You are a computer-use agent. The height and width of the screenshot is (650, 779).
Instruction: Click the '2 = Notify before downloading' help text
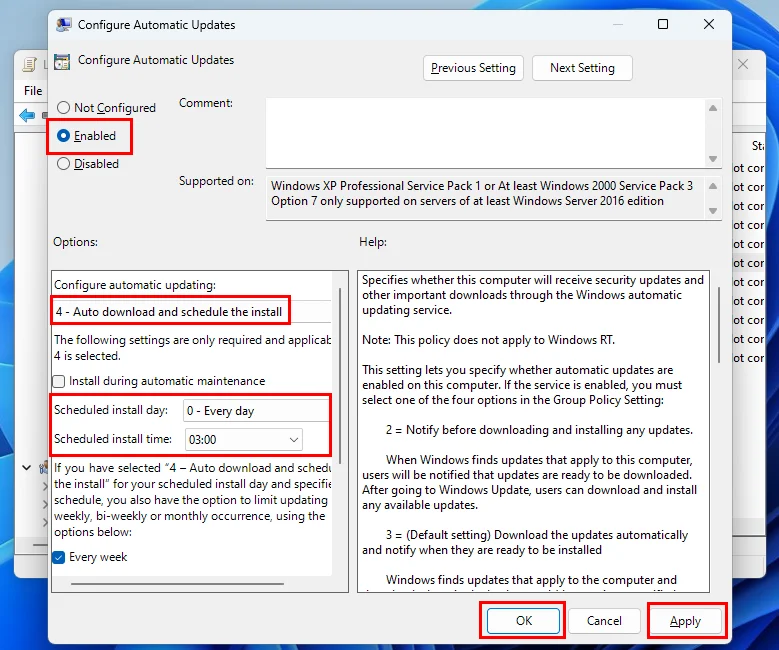pyautogui.click(x=539, y=430)
